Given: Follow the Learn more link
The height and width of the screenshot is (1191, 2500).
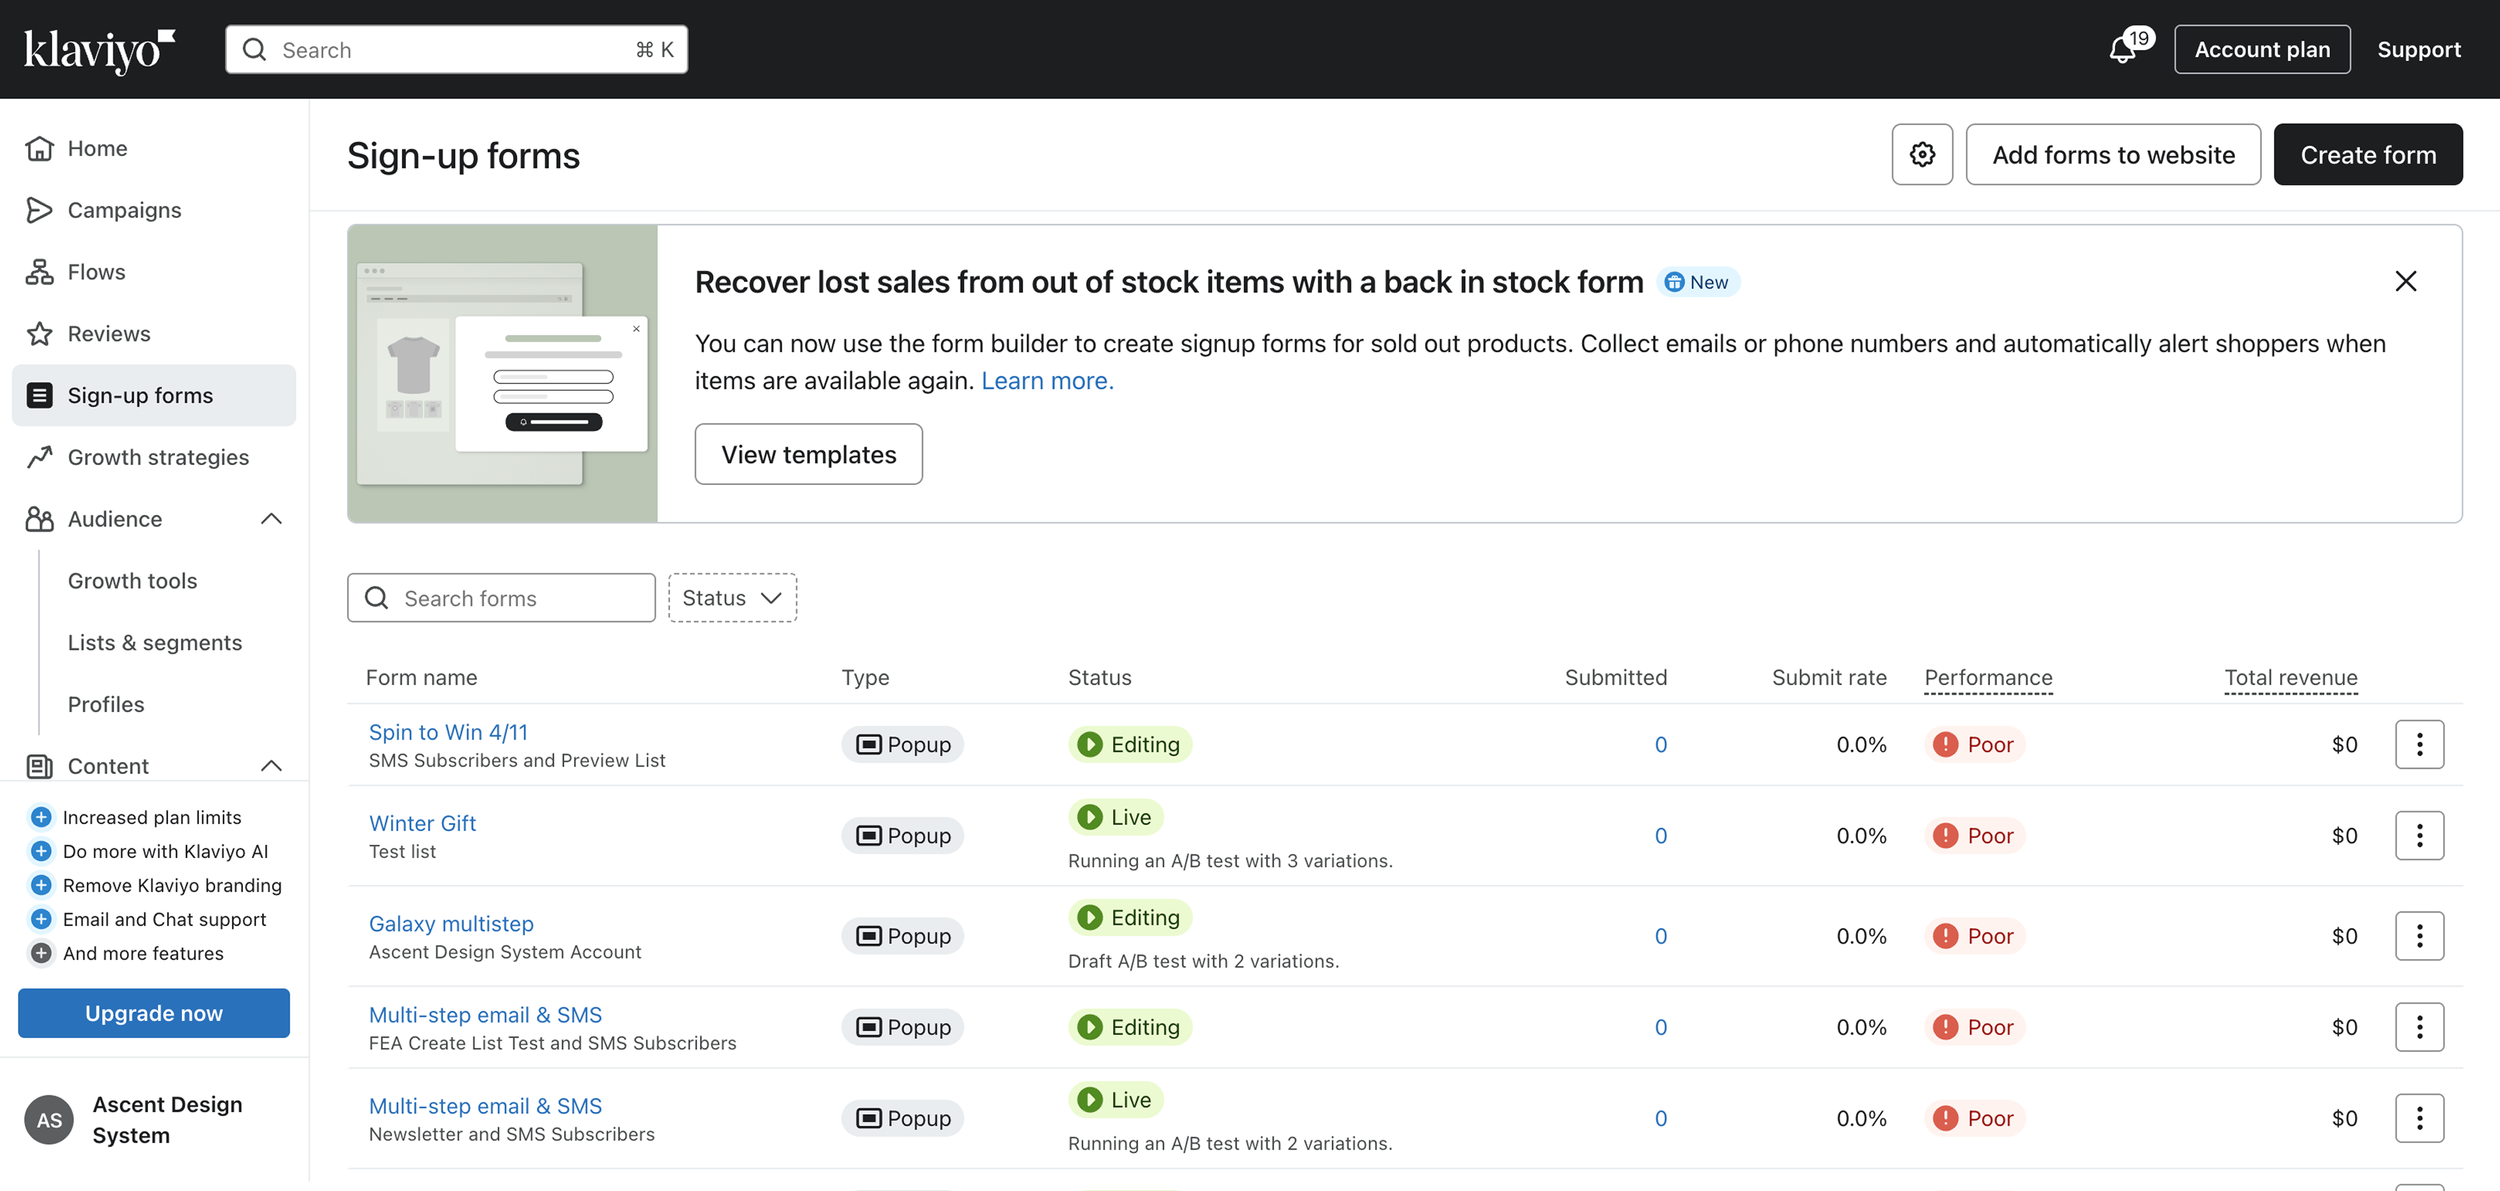Looking at the screenshot, I should (1046, 381).
